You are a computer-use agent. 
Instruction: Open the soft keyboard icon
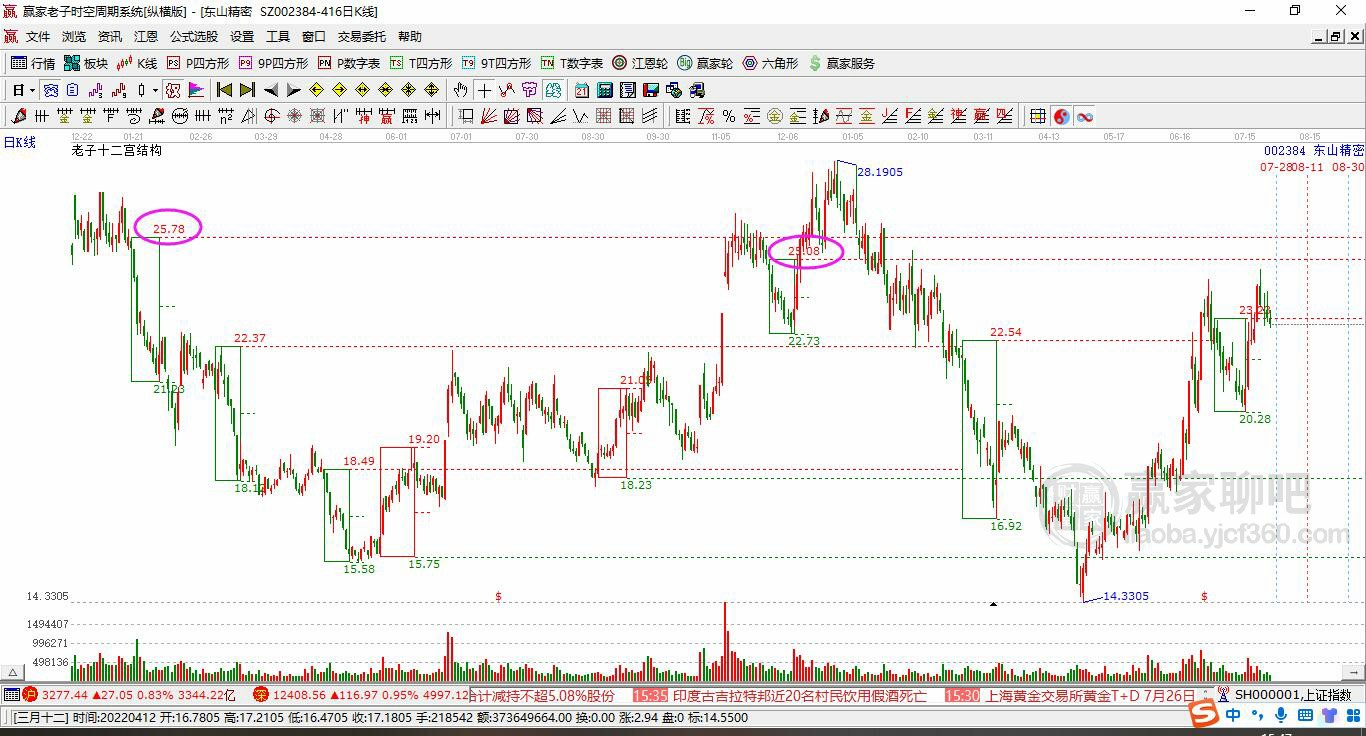tap(1304, 715)
